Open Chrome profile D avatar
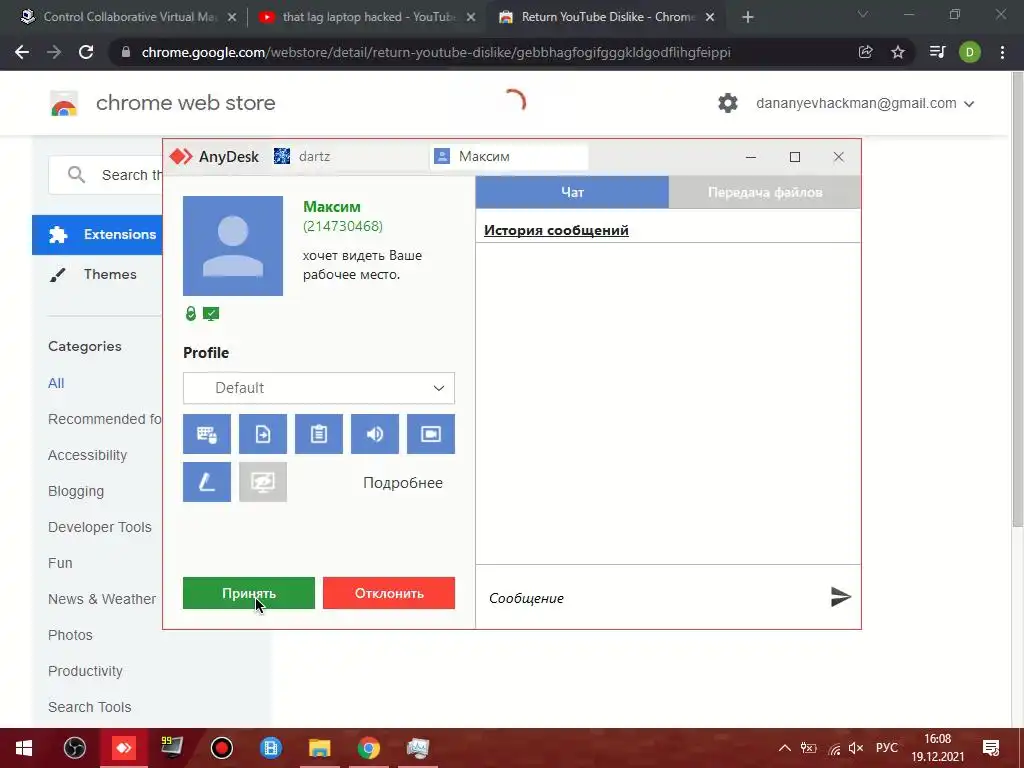Viewport: 1024px width, 768px height. 970,52
